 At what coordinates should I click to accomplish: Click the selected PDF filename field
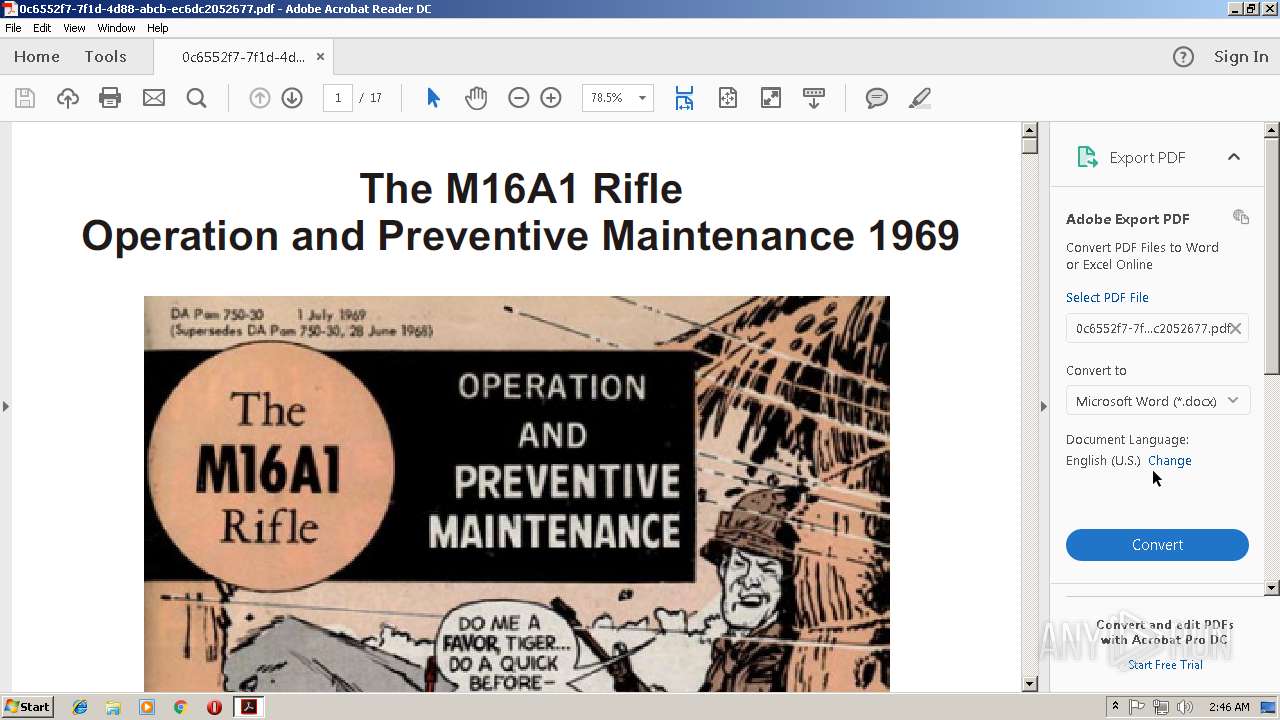pos(1157,328)
